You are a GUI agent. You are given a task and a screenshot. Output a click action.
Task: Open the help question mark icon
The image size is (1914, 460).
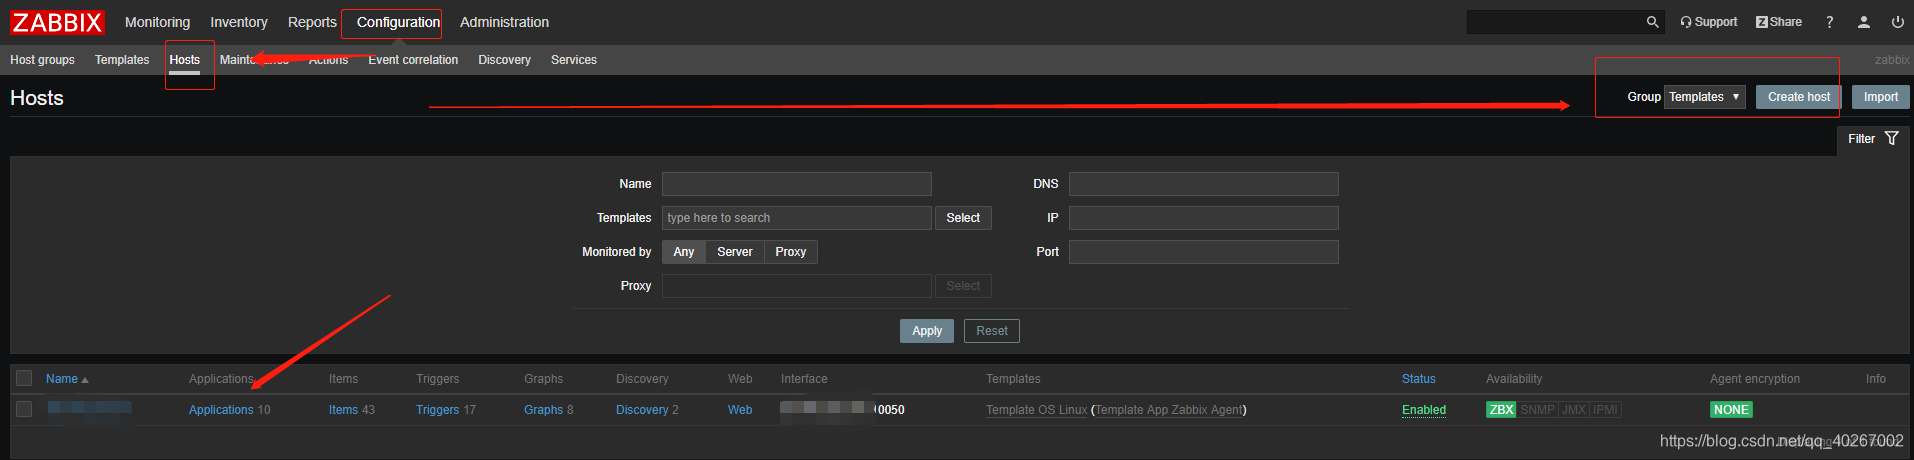[1830, 22]
